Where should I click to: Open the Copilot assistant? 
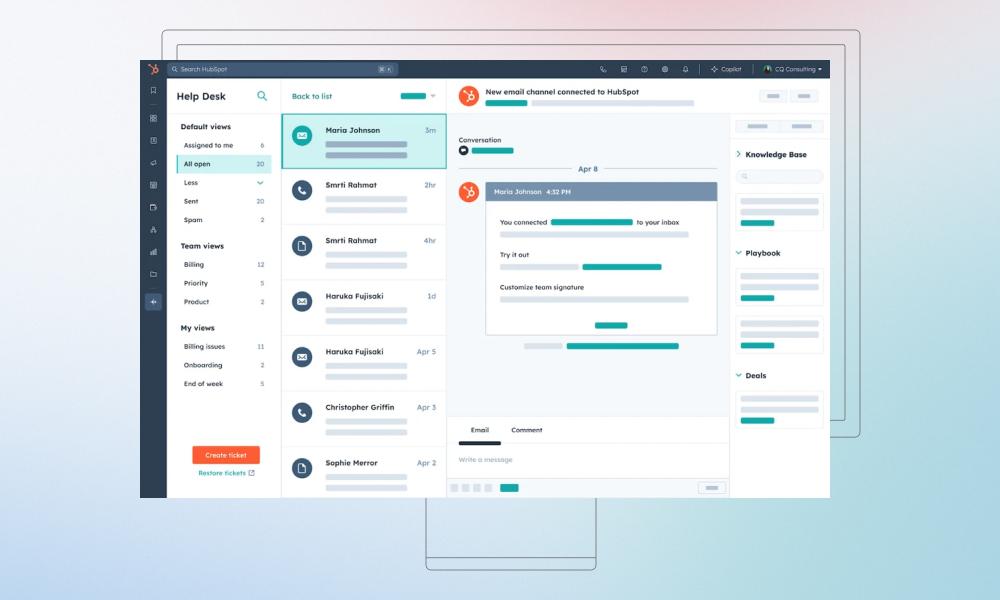pyautogui.click(x=727, y=68)
